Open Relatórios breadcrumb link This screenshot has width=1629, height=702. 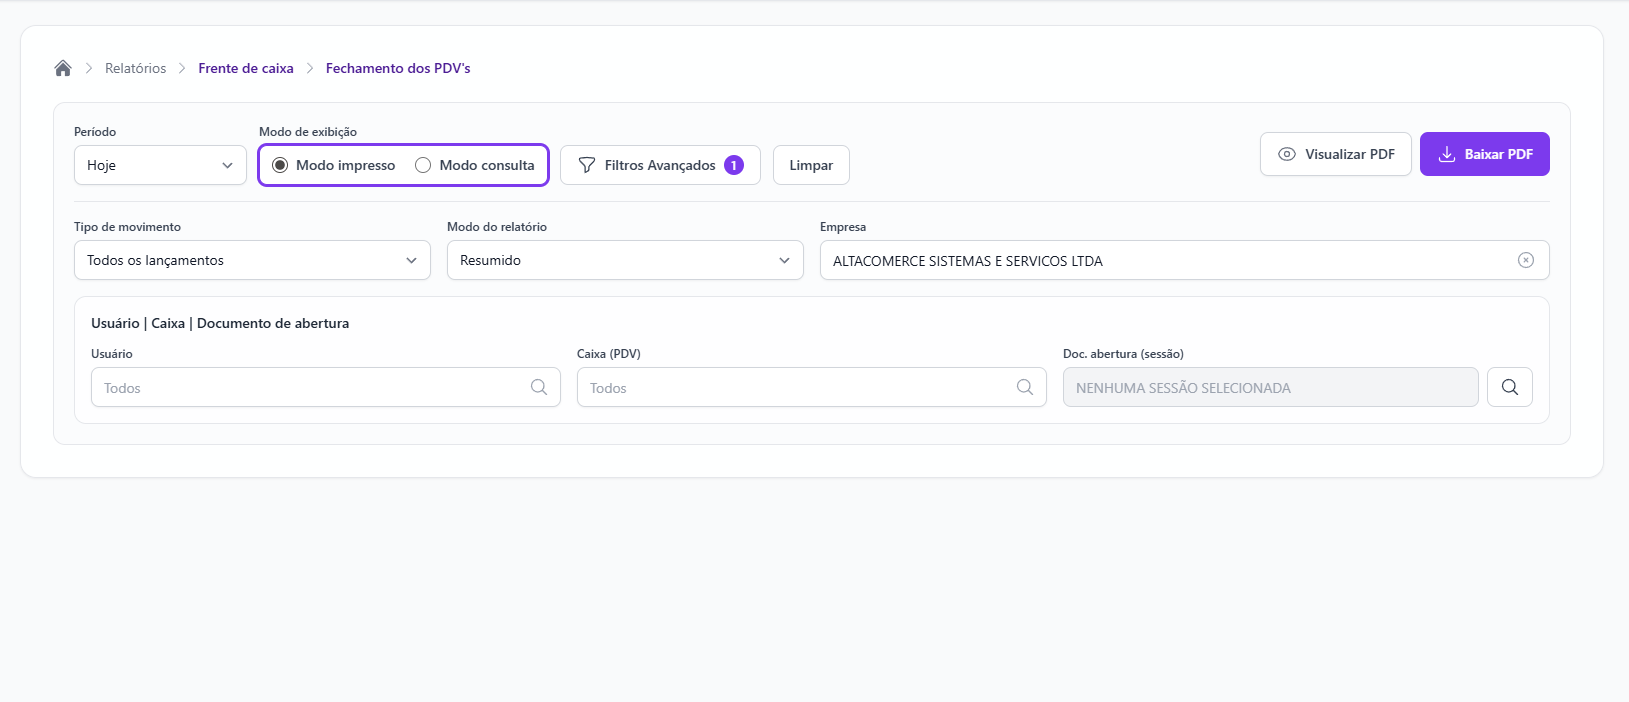(136, 68)
